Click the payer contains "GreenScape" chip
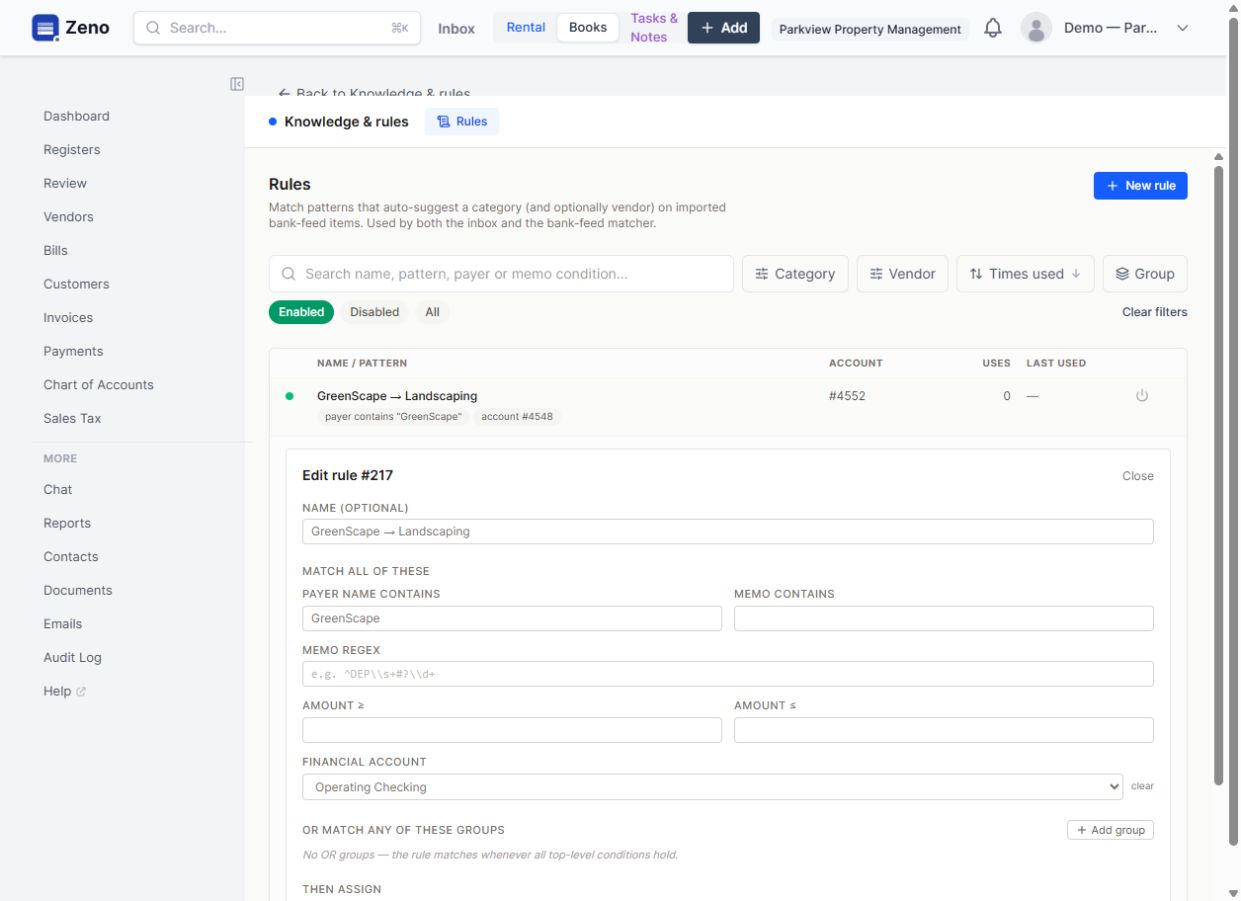This screenshot has height=901, width=1241. (x=394, y=416)
